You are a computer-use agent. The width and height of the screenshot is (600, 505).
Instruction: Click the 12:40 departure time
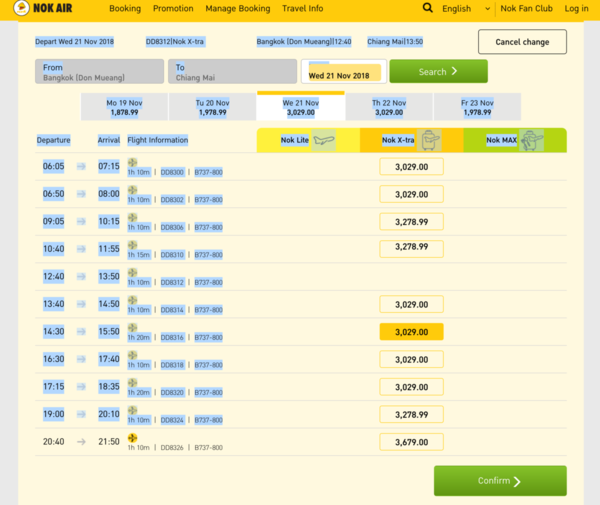(54, 276)
